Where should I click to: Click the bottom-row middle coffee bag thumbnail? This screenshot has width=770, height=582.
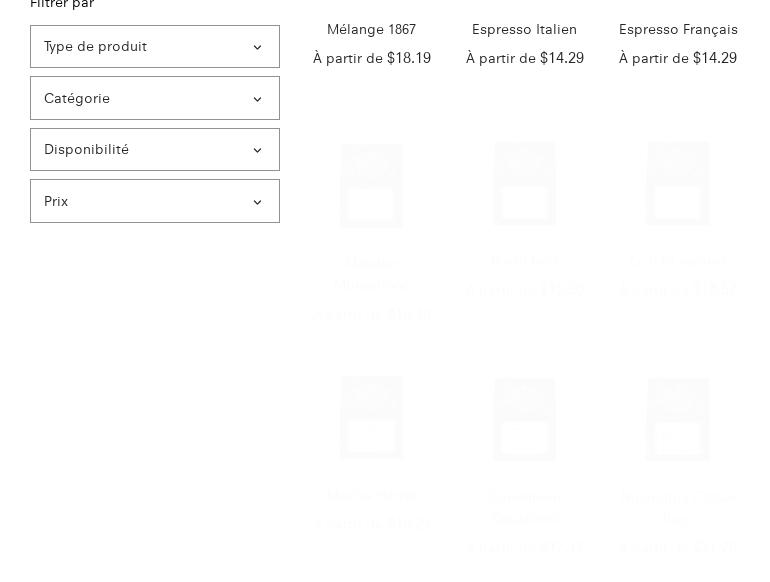click(524, 419)
